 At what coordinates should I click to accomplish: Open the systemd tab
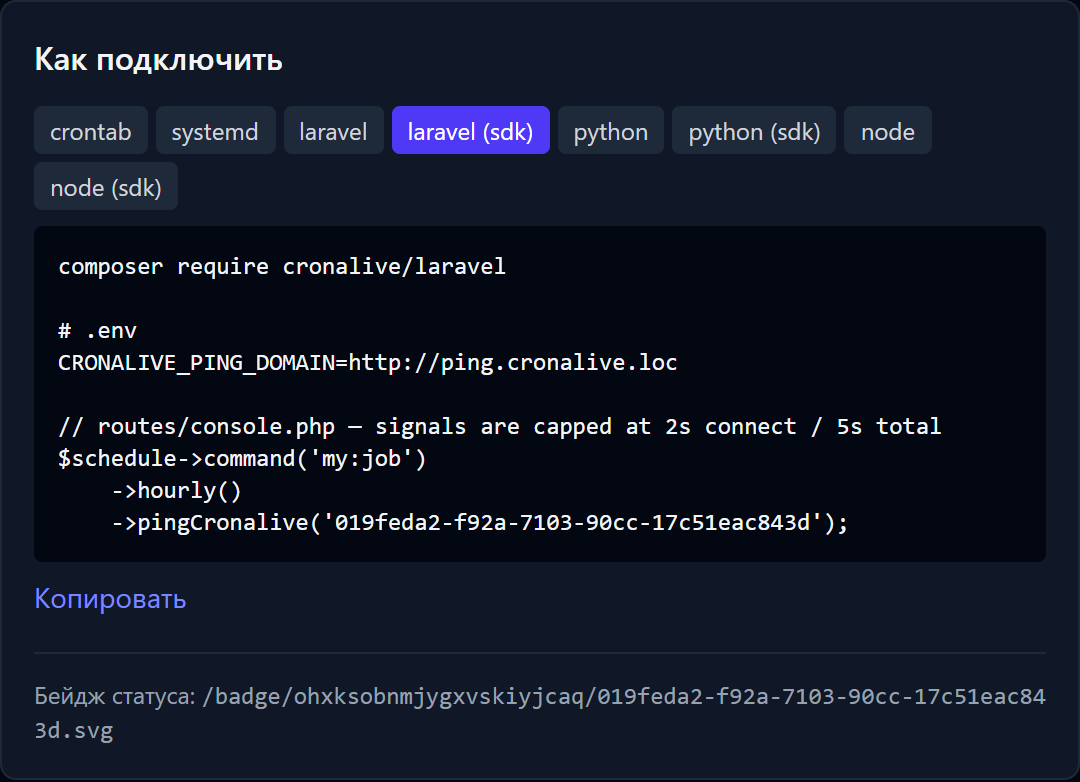[215, 130]
